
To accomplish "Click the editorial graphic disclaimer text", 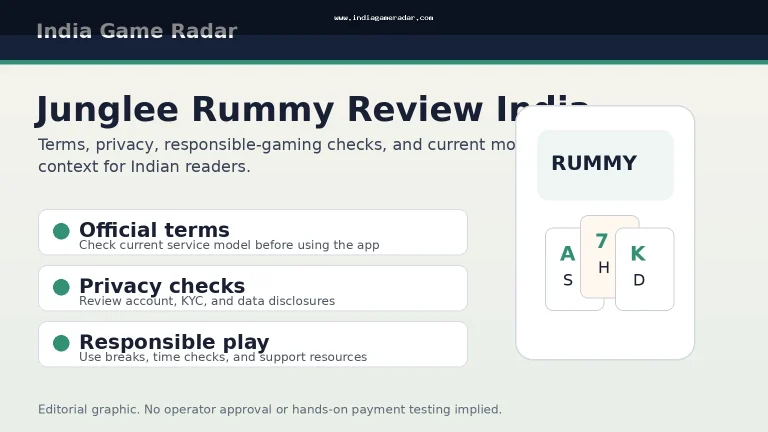I will click(x=270, y=409).
